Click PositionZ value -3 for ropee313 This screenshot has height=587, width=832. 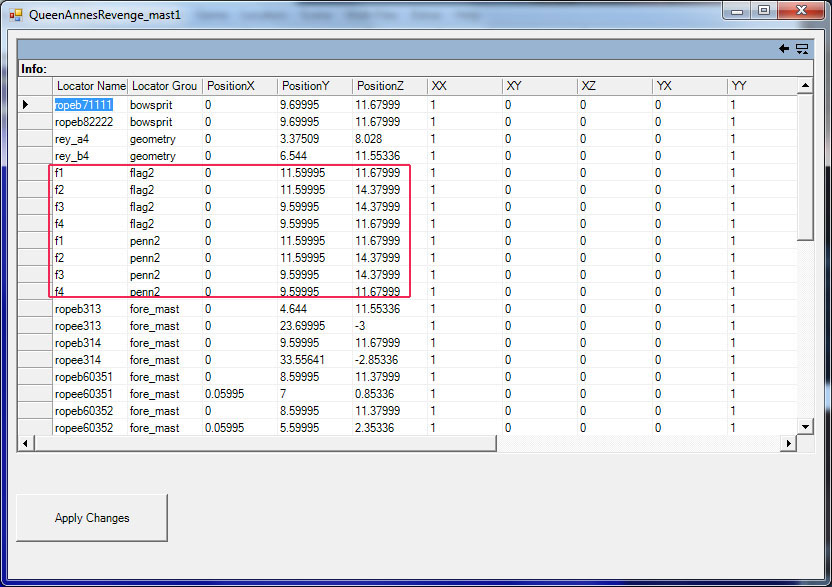click(x=389, y=325)
